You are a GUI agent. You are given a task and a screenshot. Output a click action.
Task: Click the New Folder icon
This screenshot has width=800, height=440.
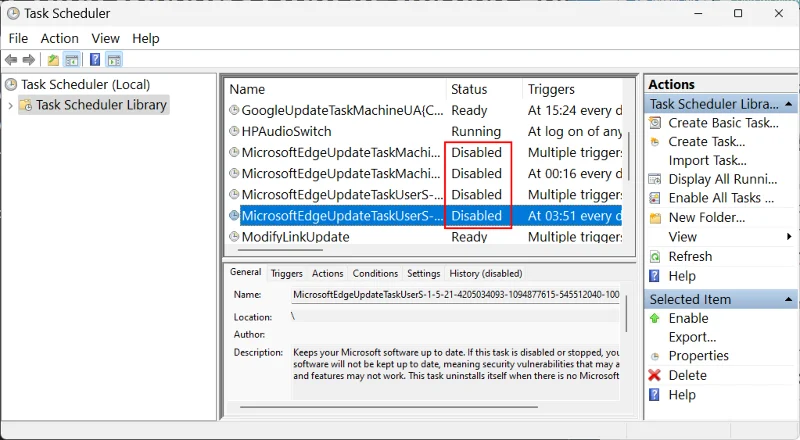coord(655,218)
